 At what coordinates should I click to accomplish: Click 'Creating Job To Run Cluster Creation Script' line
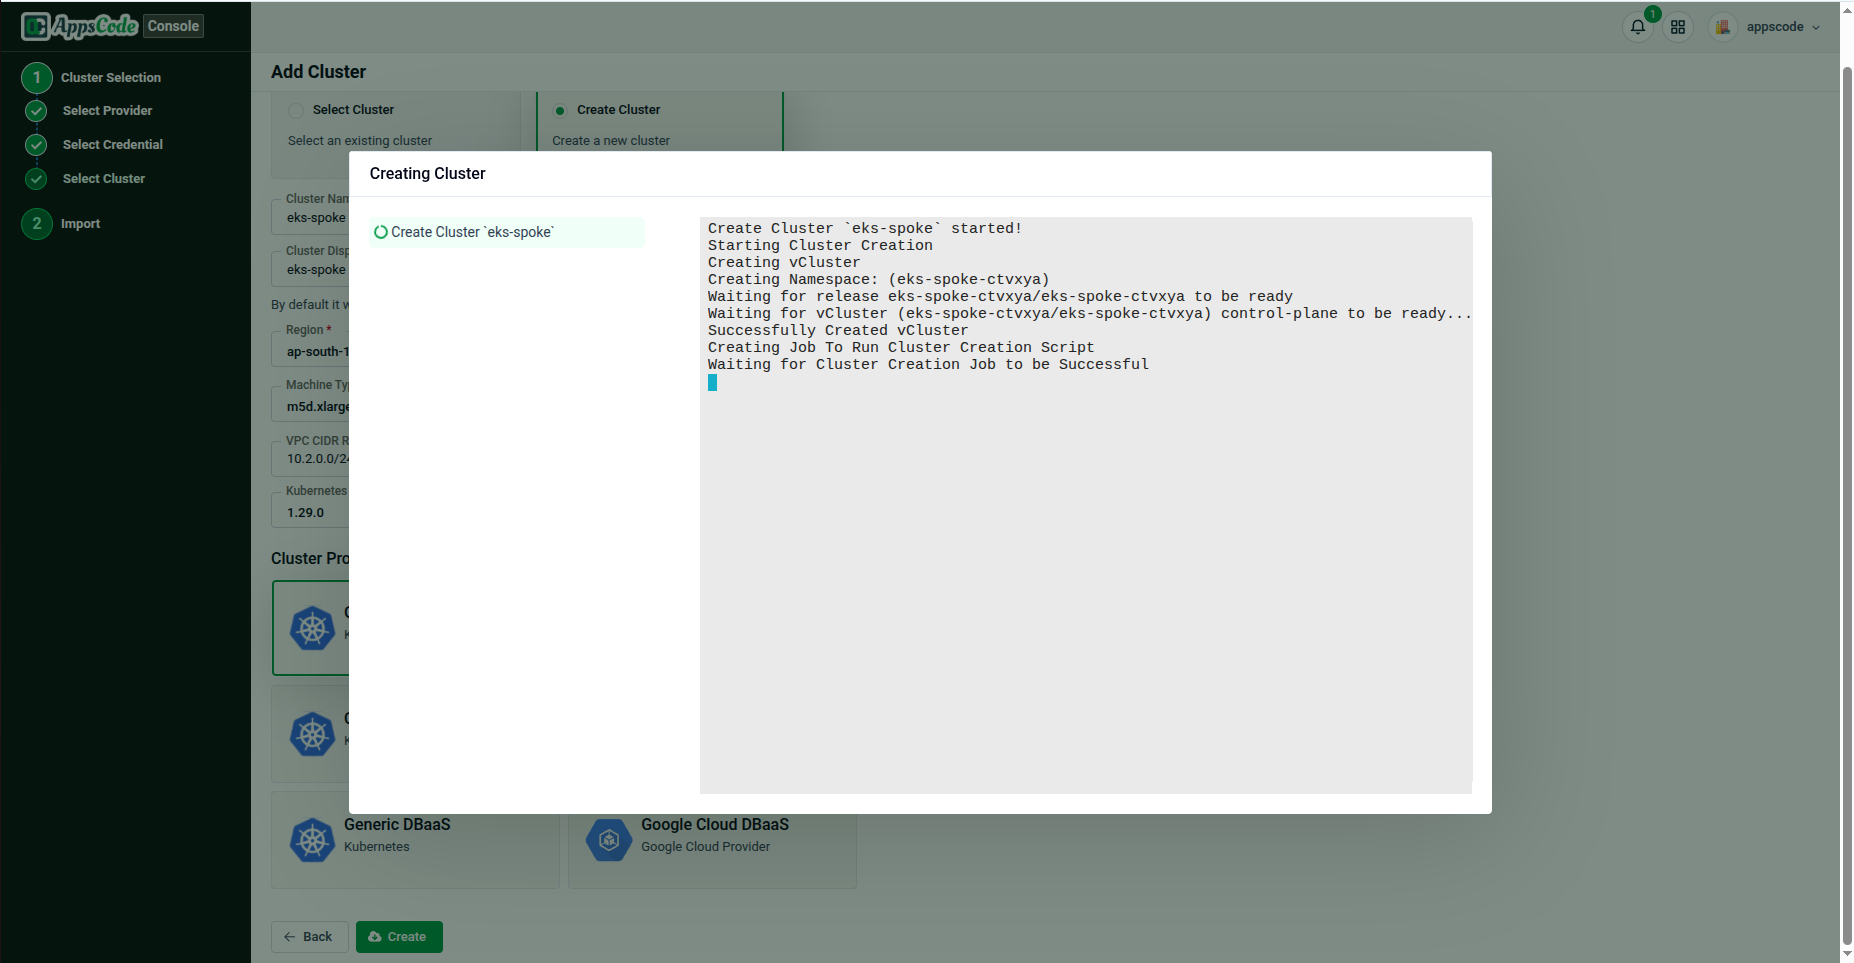pyautogui.click(x=901, y=348)
